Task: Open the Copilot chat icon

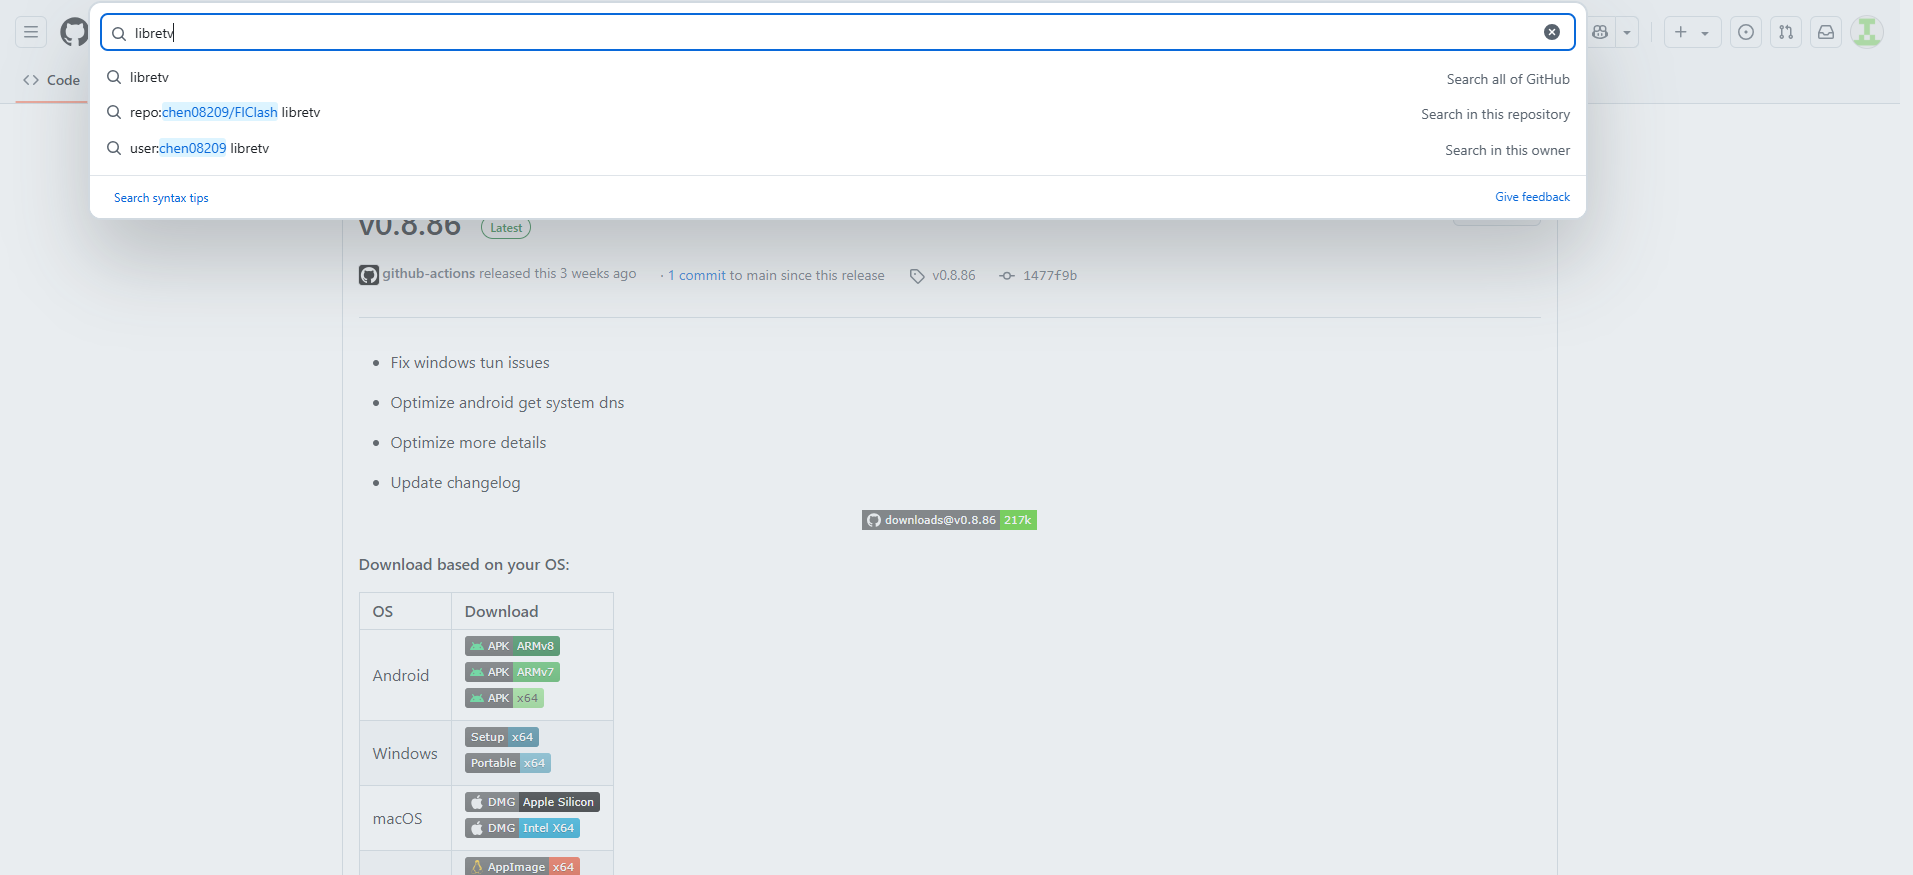Action: coord(1600,32)
